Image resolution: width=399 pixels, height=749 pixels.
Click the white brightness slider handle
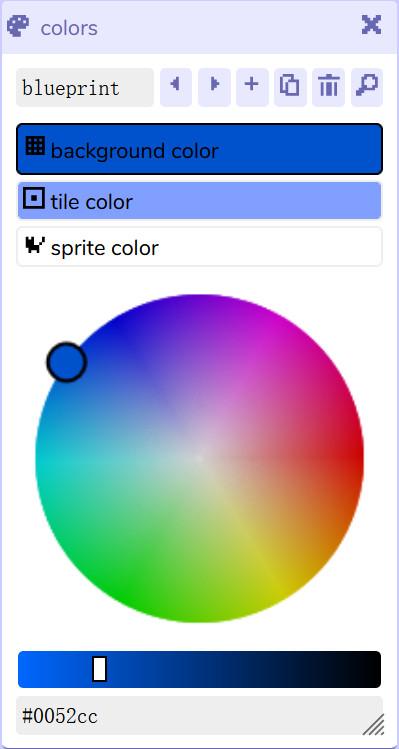click(99, 669)
